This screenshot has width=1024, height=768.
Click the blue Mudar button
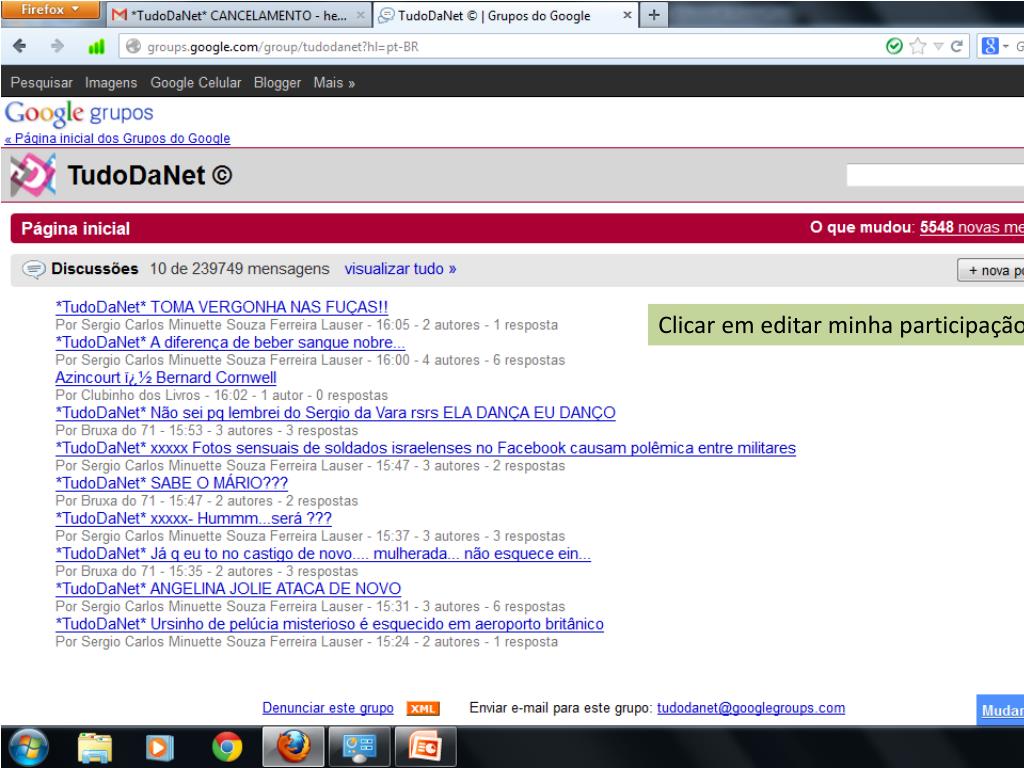1000,711
